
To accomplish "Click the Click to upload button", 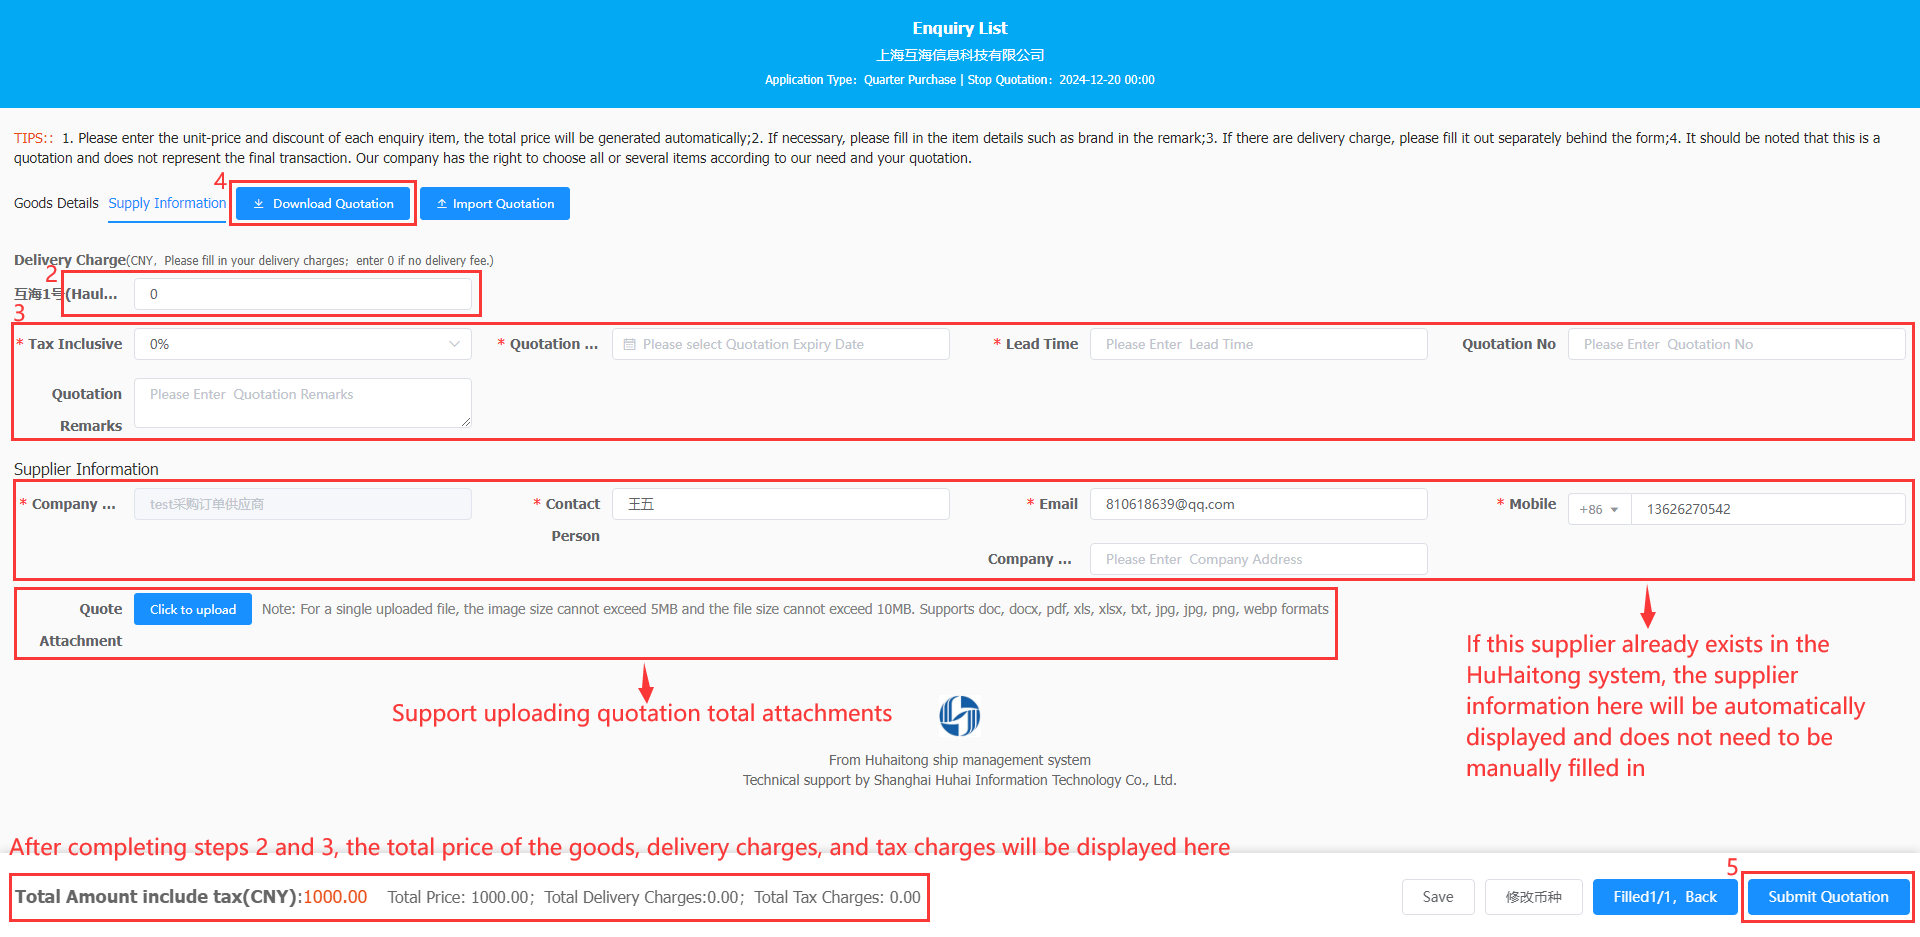I will (193, 609).
